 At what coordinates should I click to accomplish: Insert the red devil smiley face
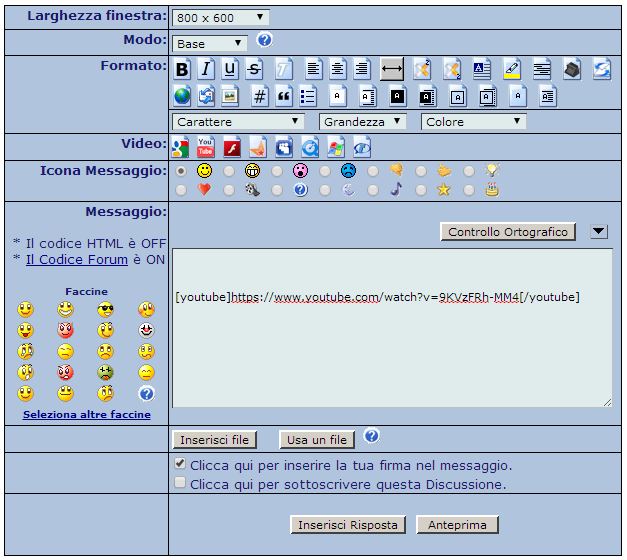(65, 330)
